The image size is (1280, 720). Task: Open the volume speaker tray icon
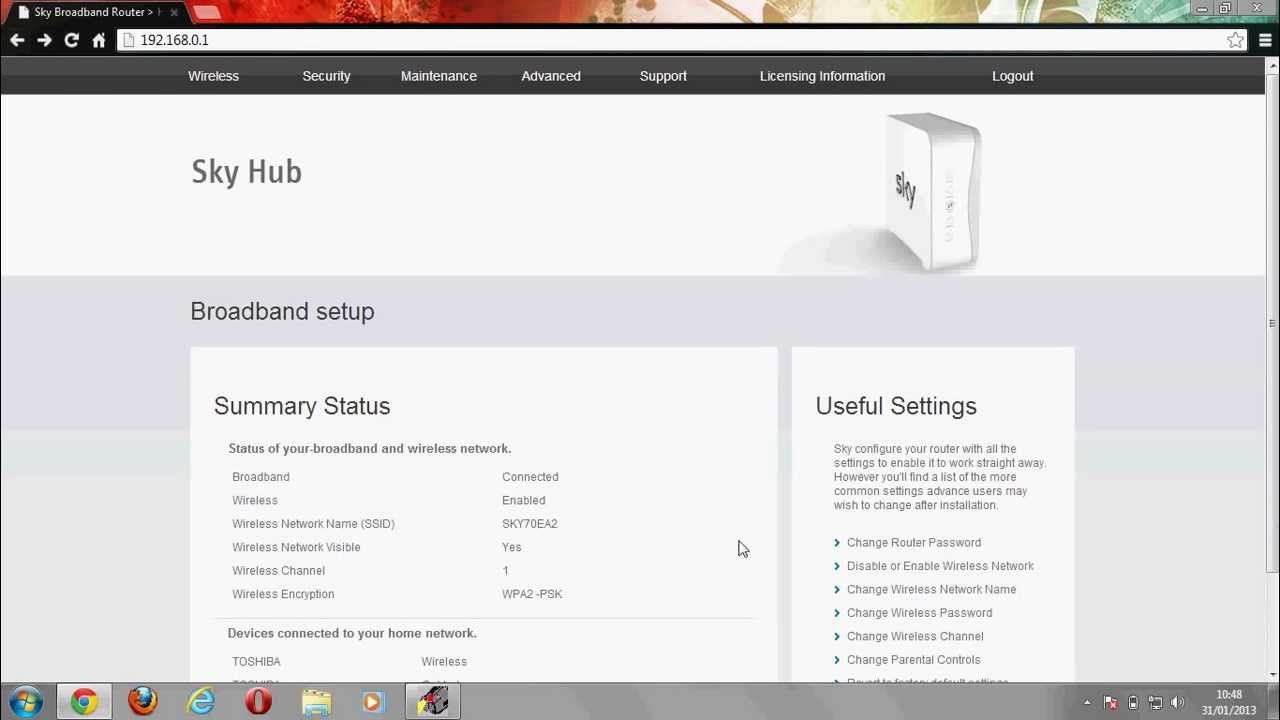coord(1177,703)
